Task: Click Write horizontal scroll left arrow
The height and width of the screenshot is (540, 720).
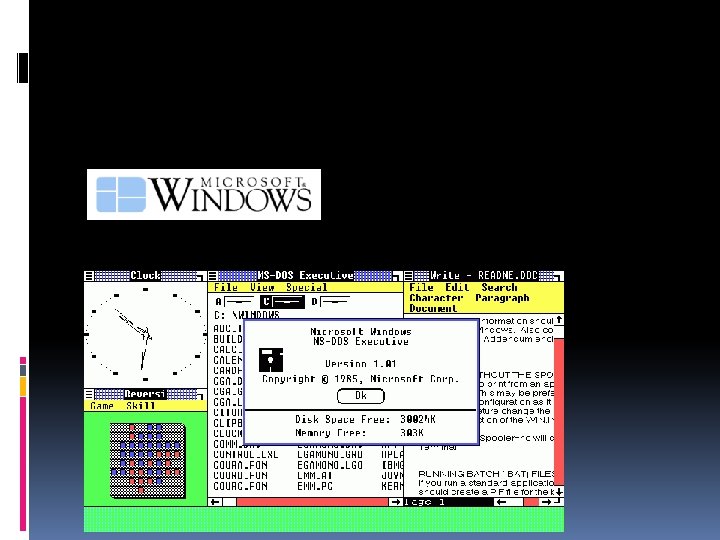Action: click(501, 502)
